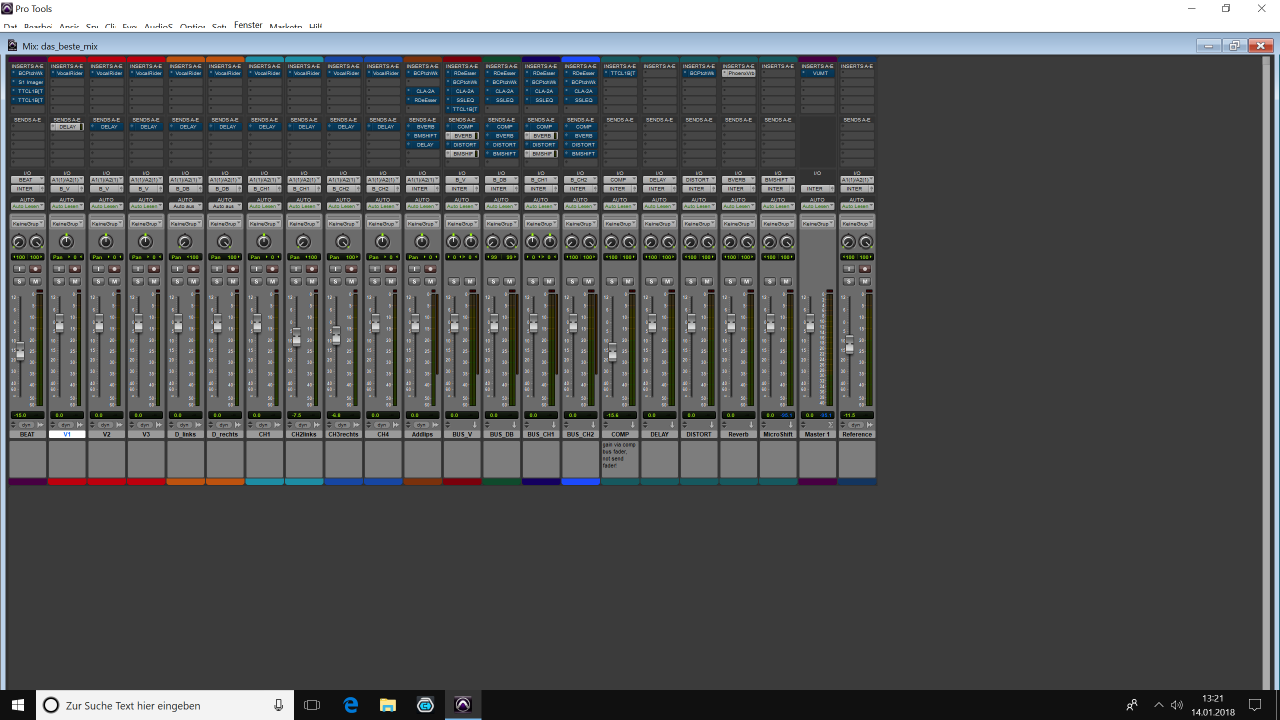Mute the Addlips track
1280x720 pixels.
tap(430, 281)
